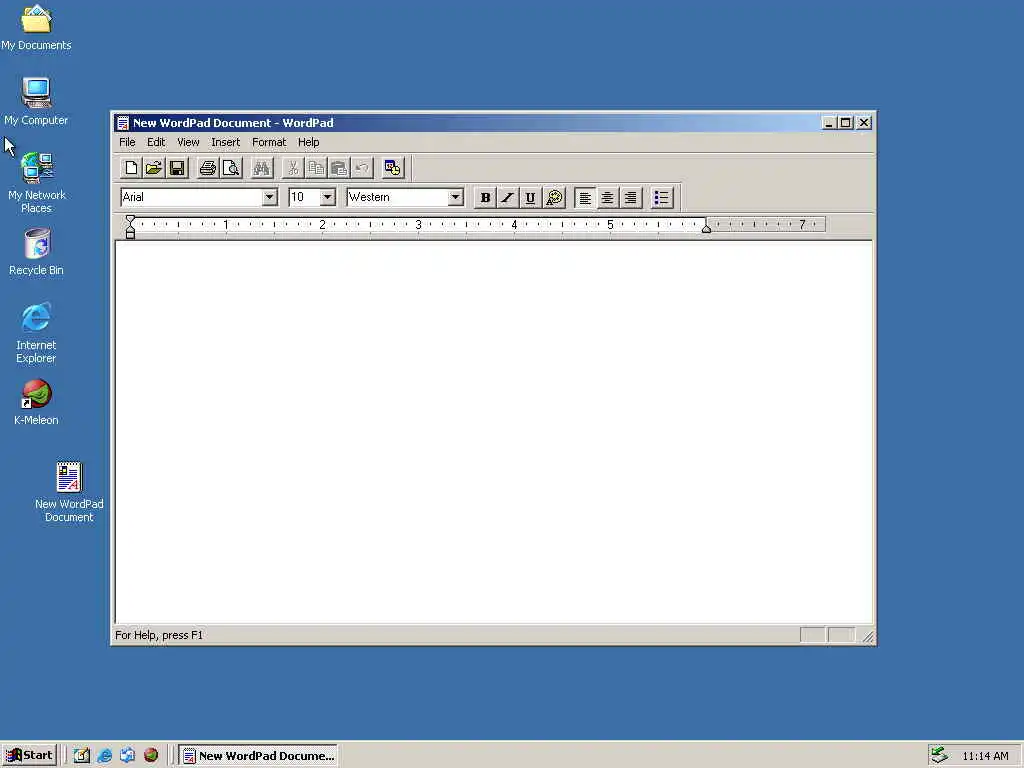Open the Start menu
The width and height of the screenshot is (1024, 768).
point(29,756)
